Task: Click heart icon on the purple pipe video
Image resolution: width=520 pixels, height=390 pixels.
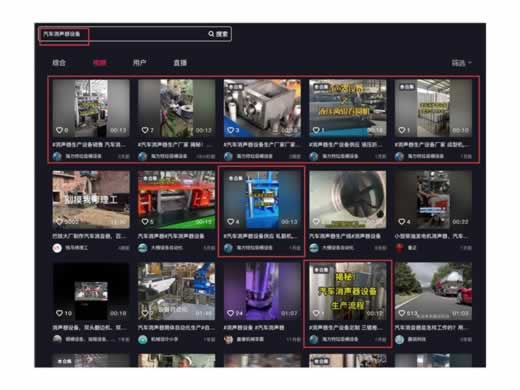Action: pos(230,313)
